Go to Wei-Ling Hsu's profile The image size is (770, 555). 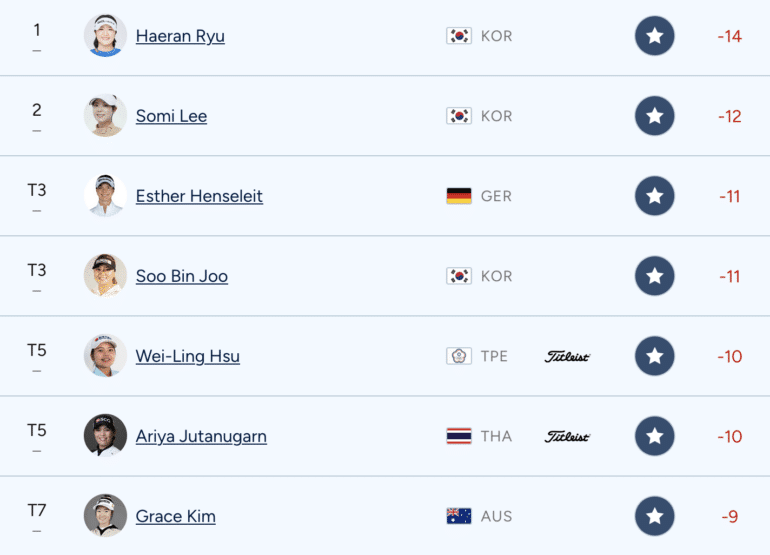188,356
